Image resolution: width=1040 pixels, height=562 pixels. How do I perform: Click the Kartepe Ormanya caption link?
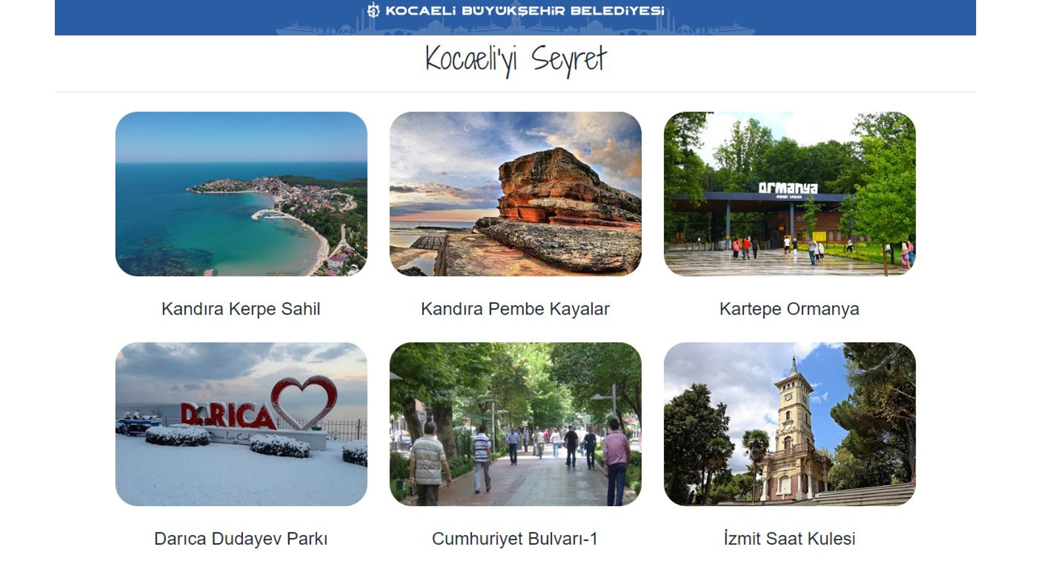click(x=789, y=309)
